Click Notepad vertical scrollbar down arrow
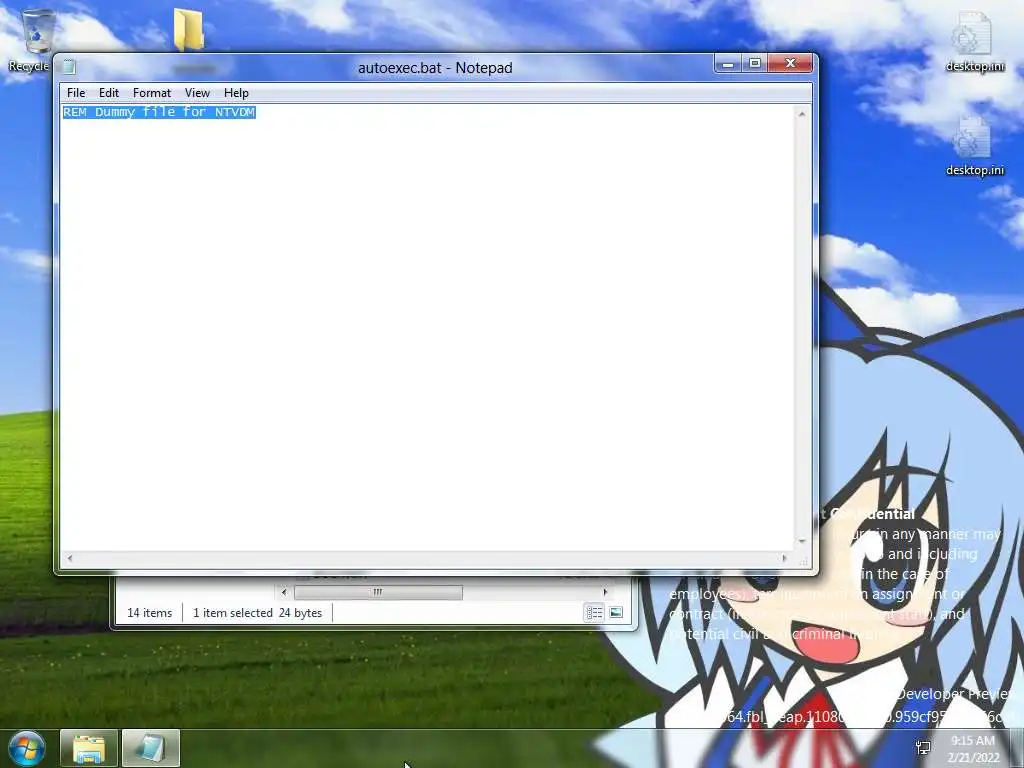This screenshot has height=768, width=1024. pyautogui.click(x=802, y=541)
